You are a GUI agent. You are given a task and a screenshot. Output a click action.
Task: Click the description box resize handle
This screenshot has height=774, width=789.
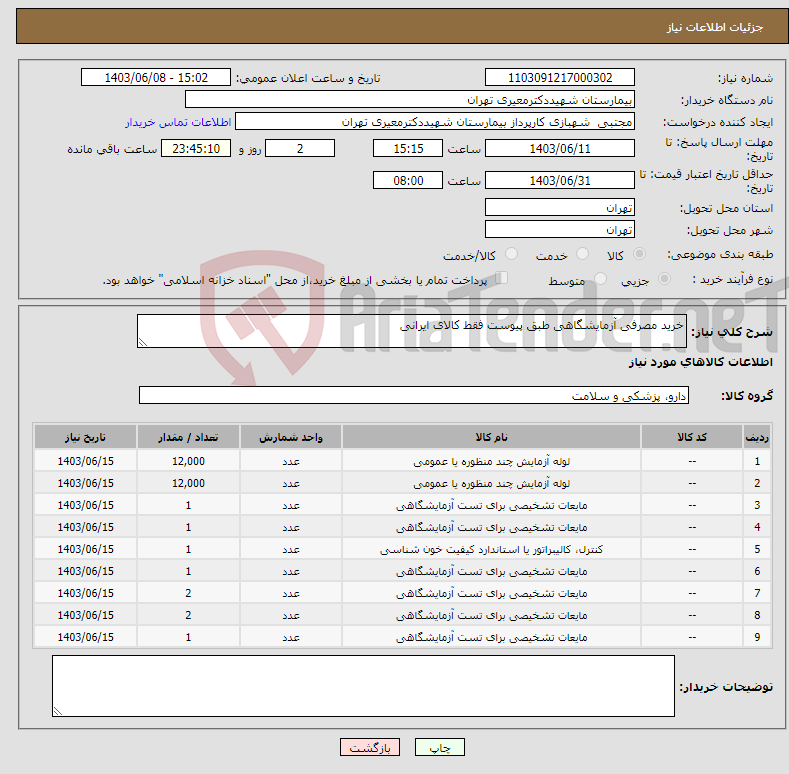(143, 342)
